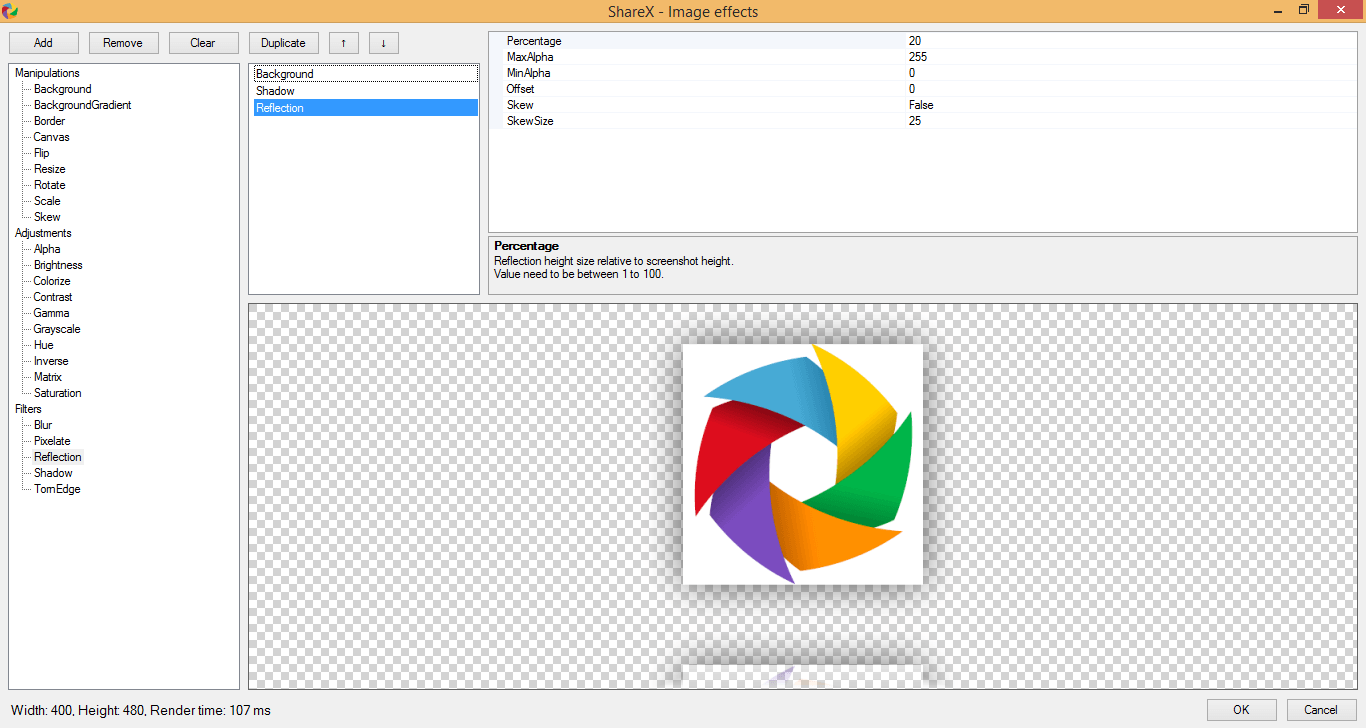The height and width of the screenshot is (728, 1366).
Task: Select Background under Manipulations
Action: pos(62,89)
